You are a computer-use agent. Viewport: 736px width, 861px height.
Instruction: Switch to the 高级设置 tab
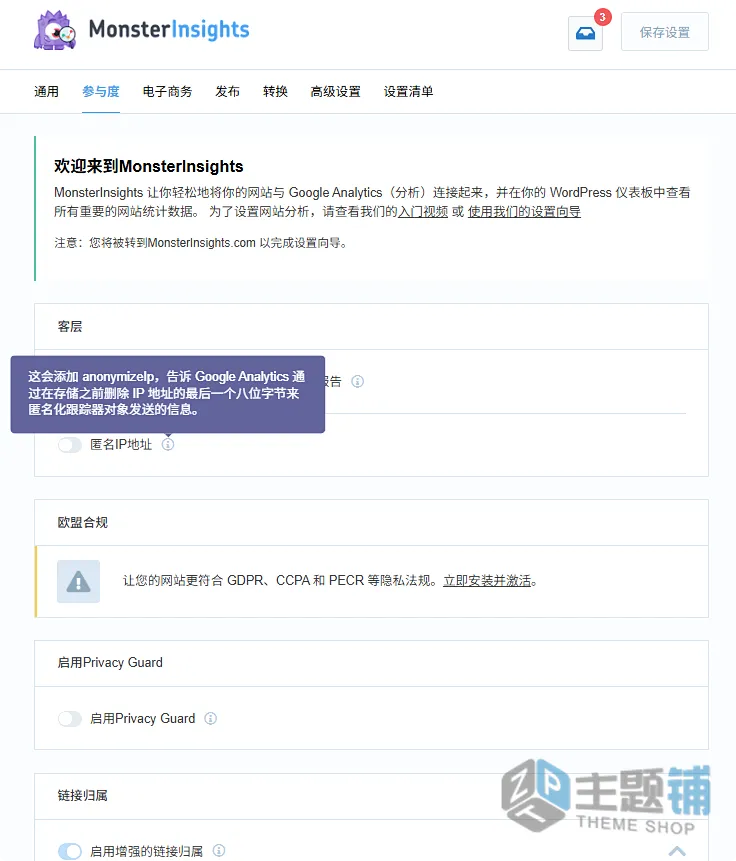[x=336, y=92]
